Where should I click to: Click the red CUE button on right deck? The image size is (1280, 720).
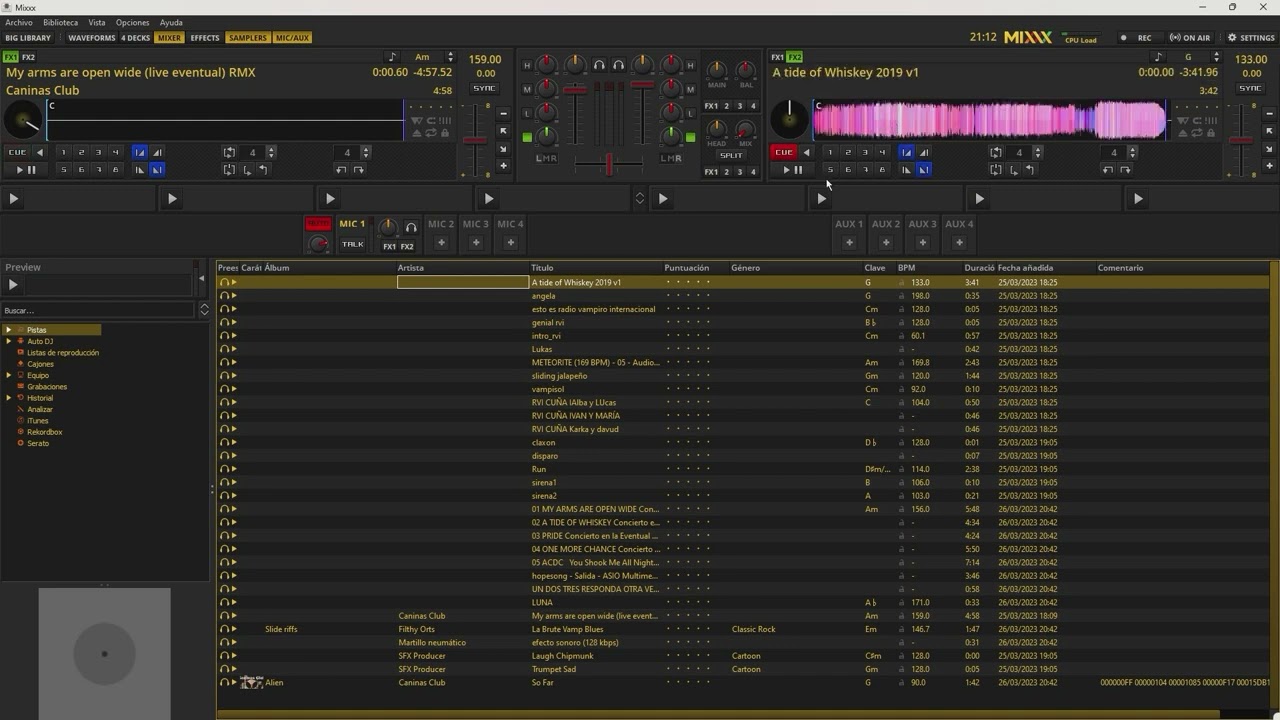pos(783,152)
